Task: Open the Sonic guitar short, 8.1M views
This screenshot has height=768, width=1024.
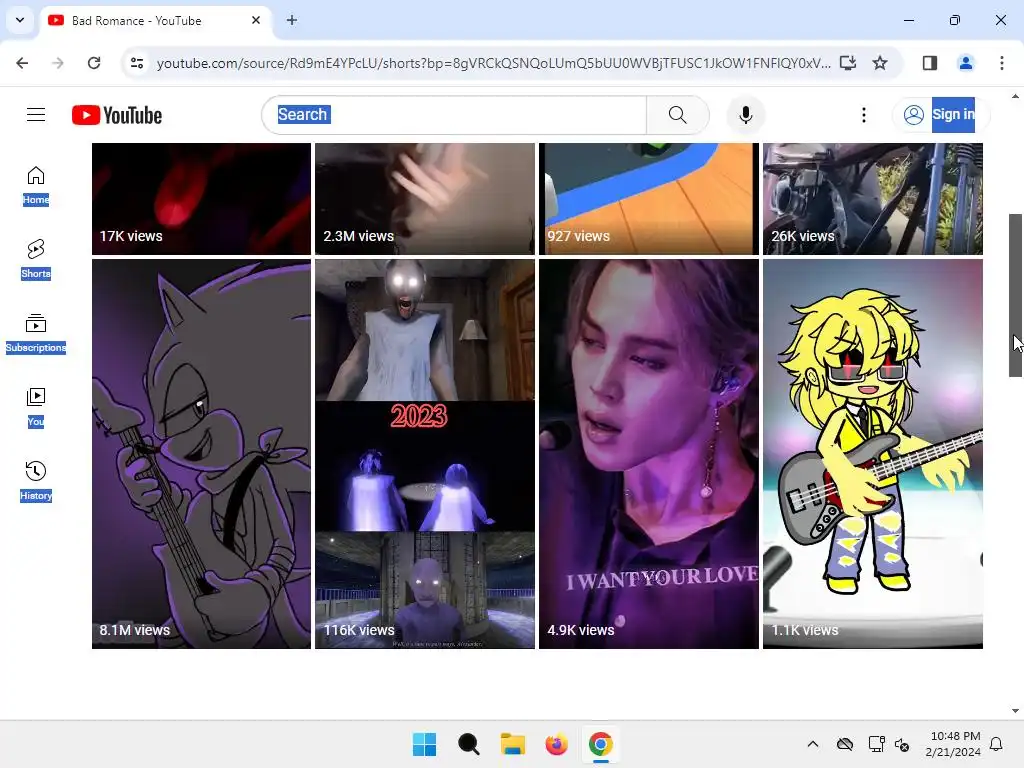Action: pos(201,454)
